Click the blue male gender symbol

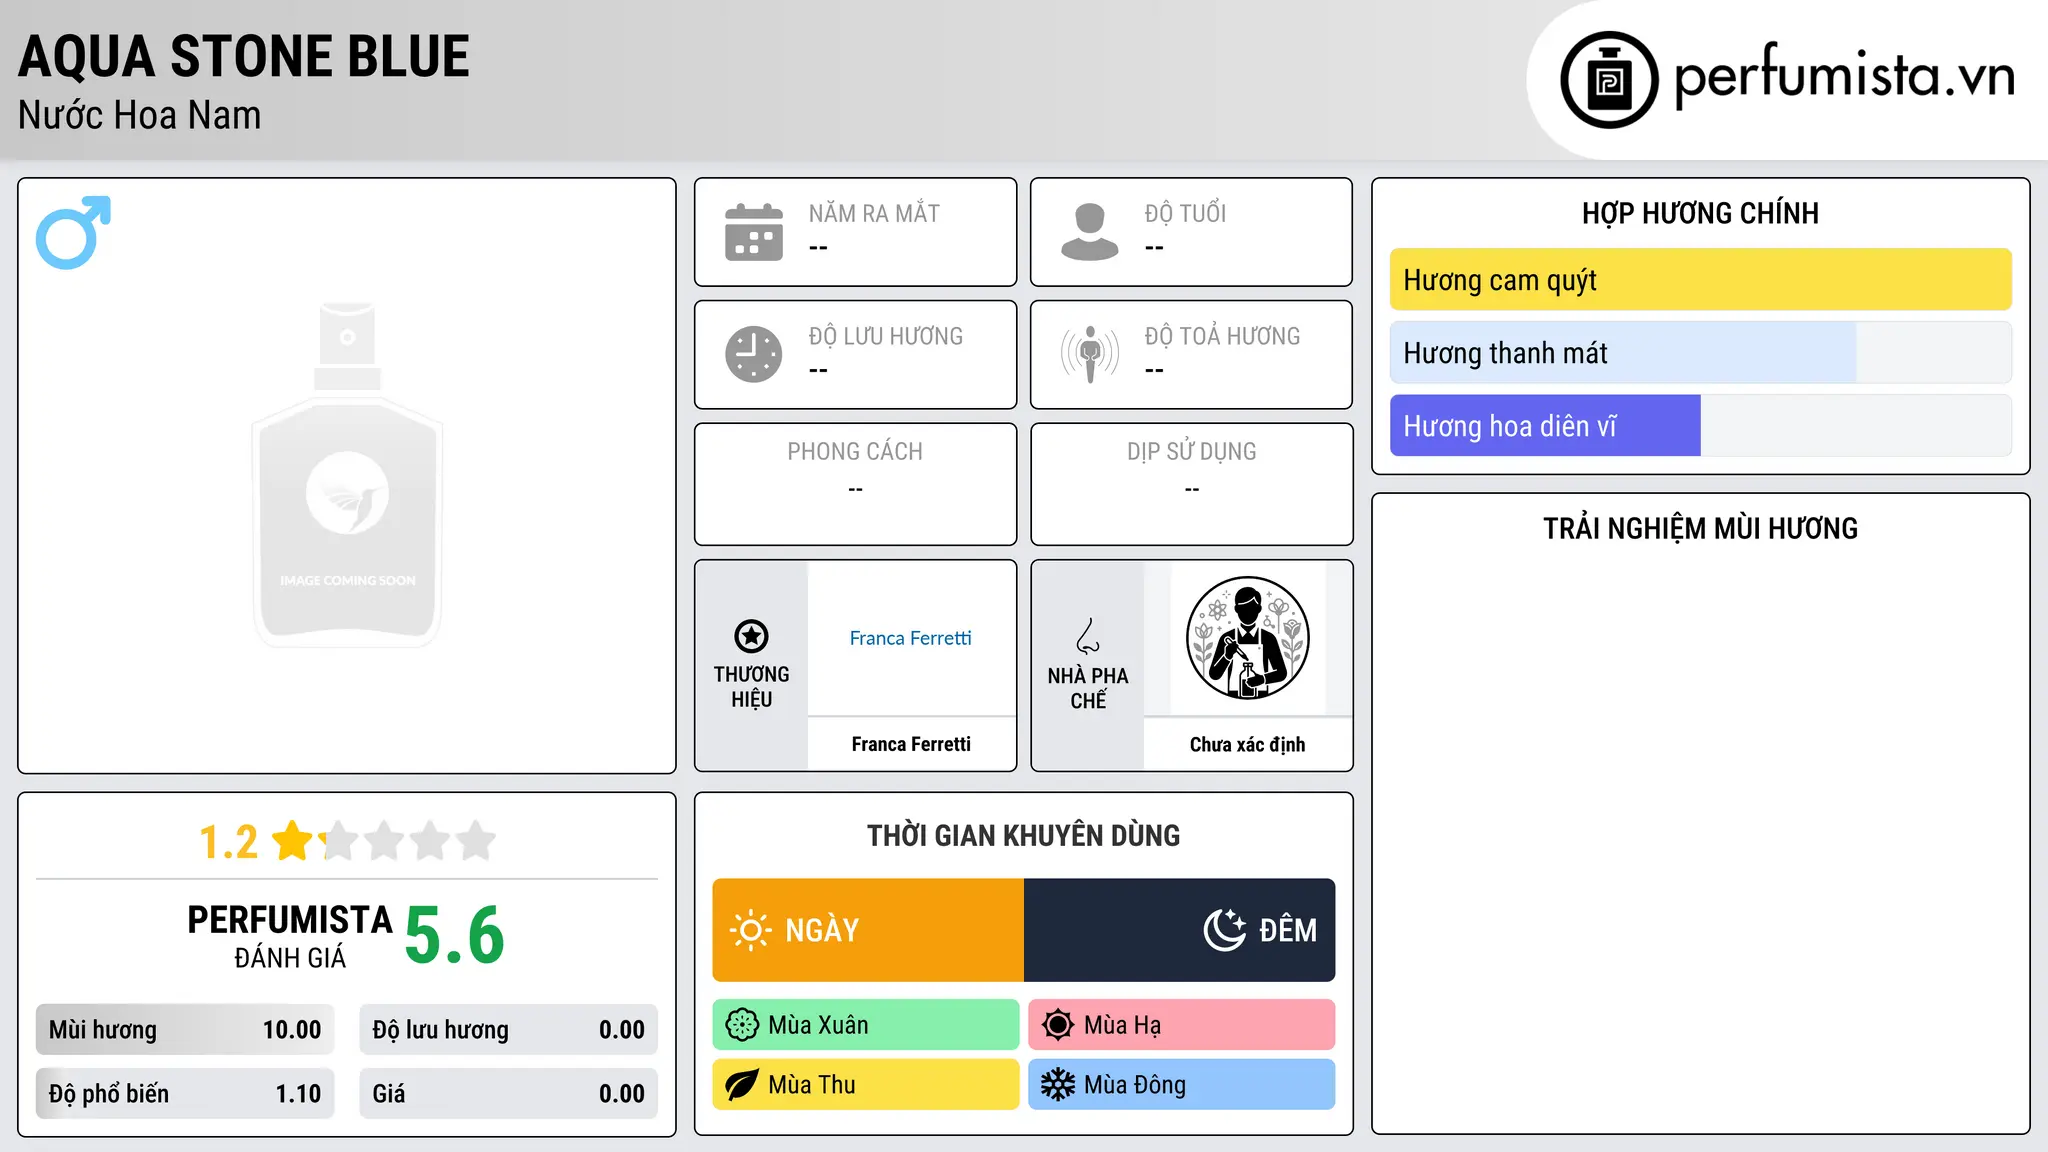[73, 232]
